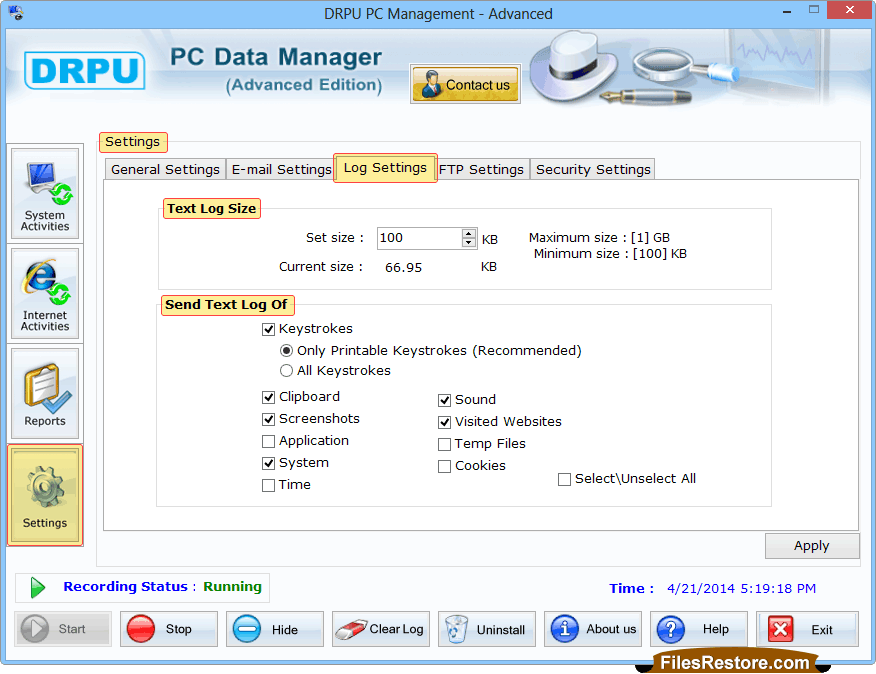This screenshot has width=876, height=674.
Task: Click the Contact us person icon
Action: tap(431, 84)
